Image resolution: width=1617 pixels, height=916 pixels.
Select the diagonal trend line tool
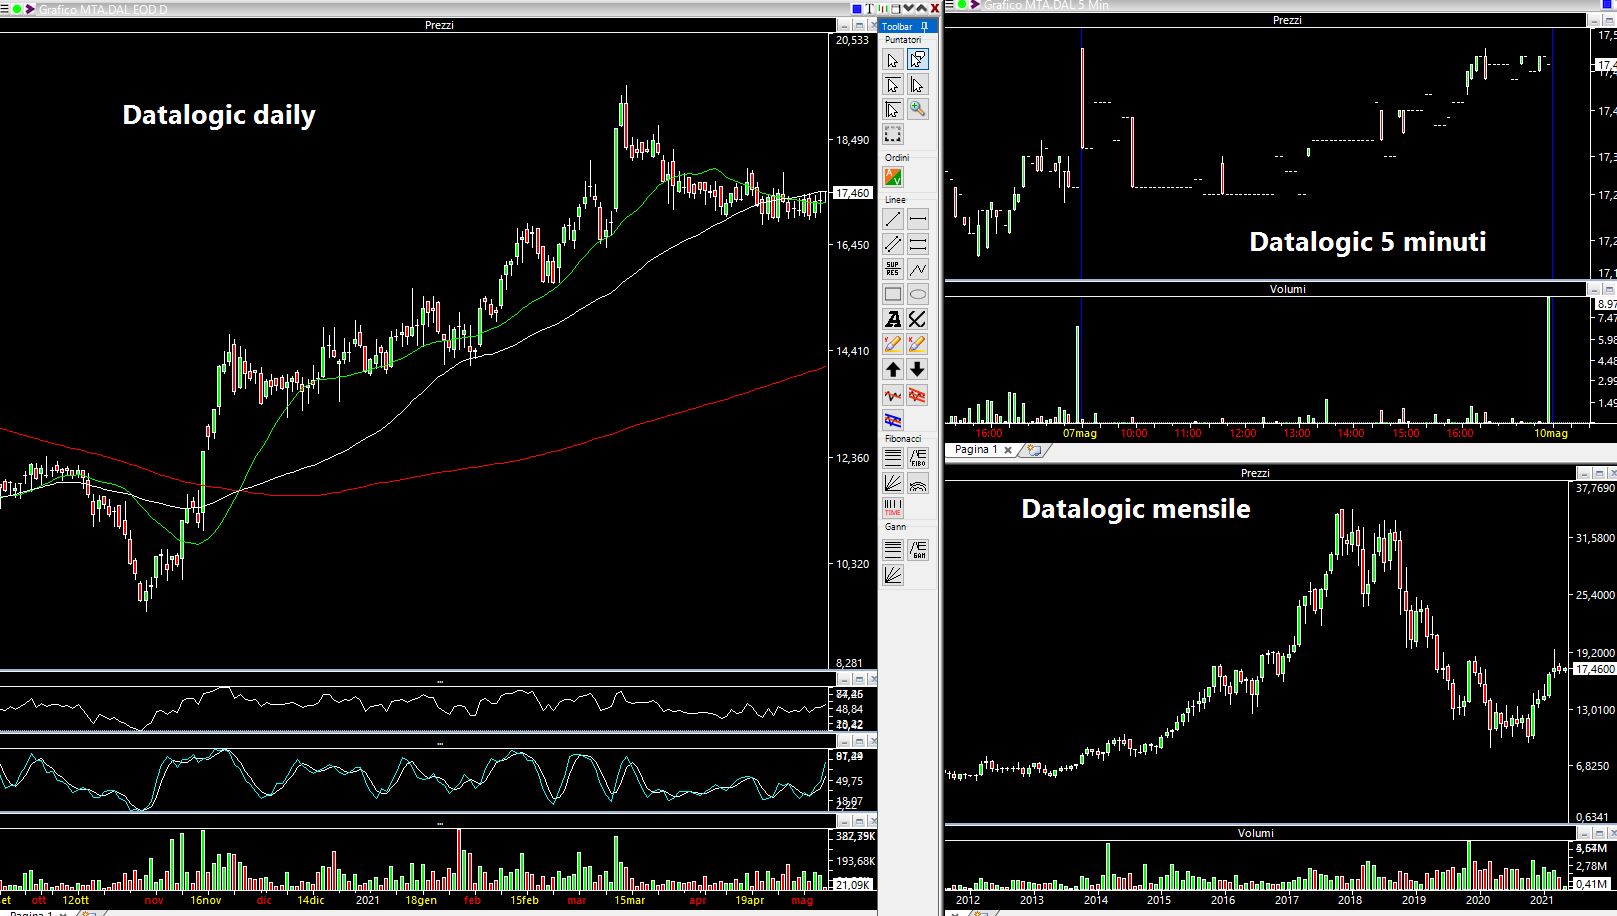coord(893,219)
